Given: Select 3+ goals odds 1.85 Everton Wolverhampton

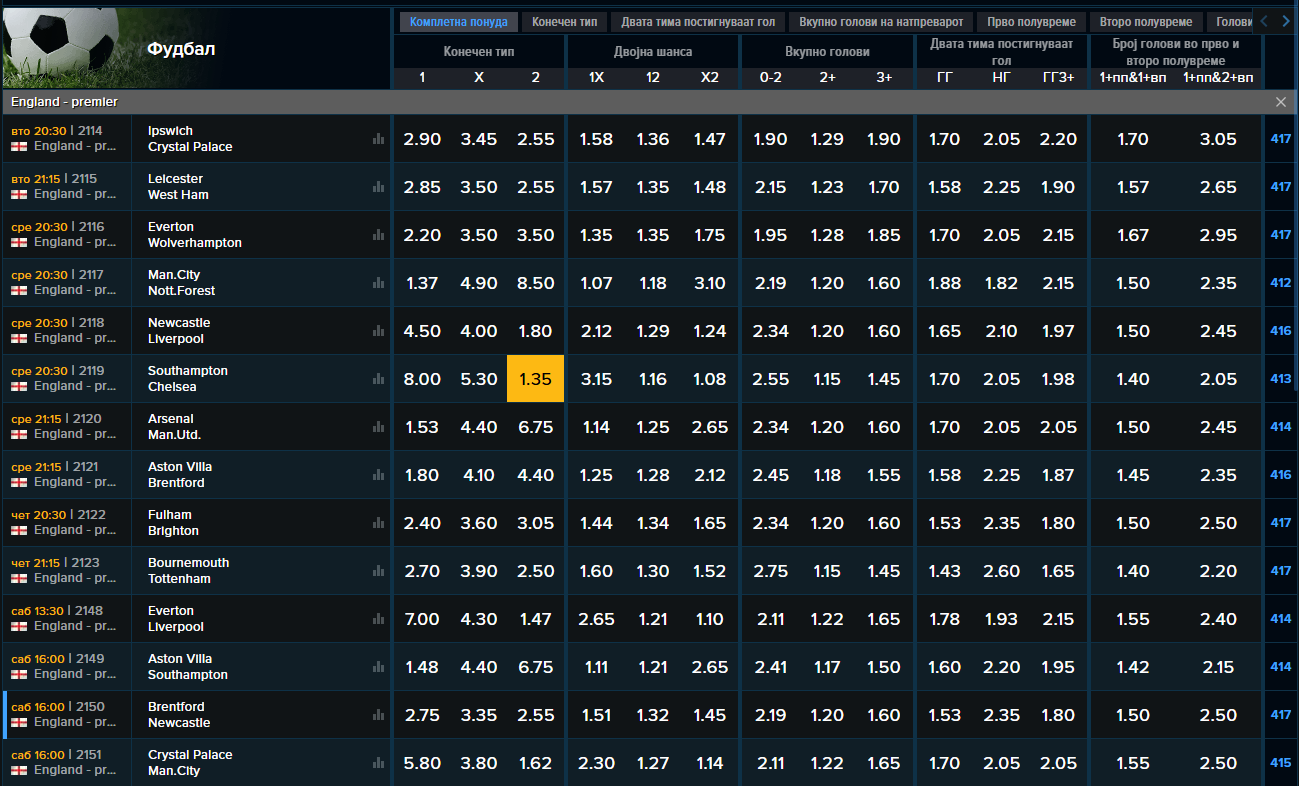Looking at the screenshot, I should point(884,235).
